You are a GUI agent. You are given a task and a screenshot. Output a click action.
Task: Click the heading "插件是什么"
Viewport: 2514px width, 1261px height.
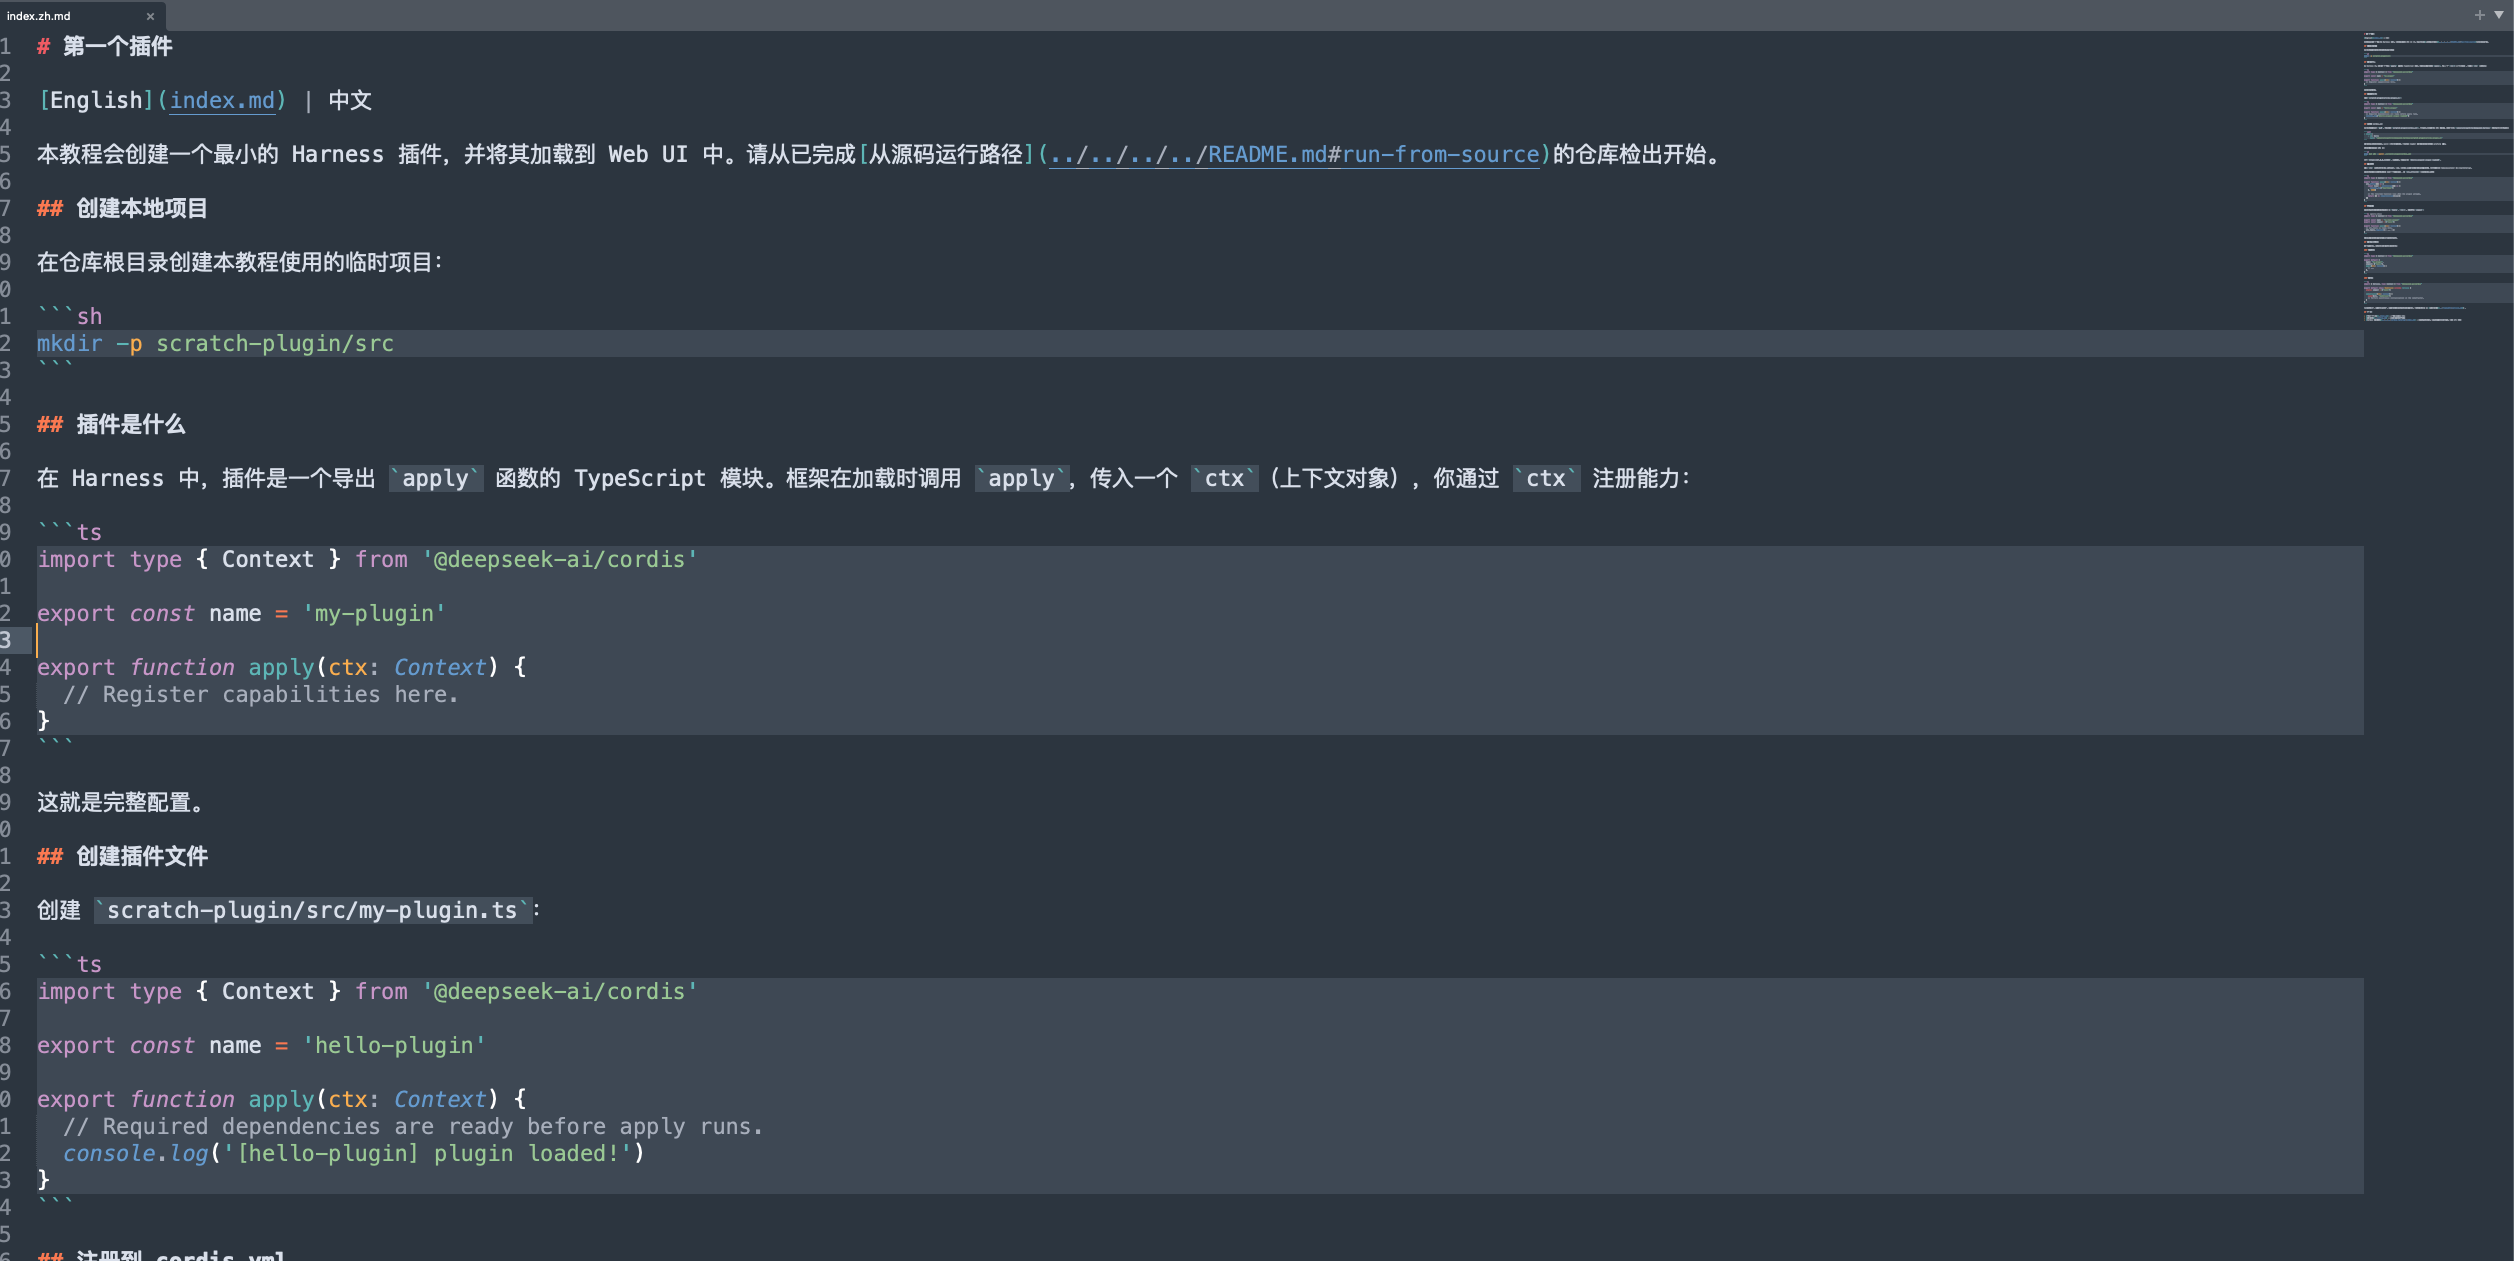pos(131,424)
